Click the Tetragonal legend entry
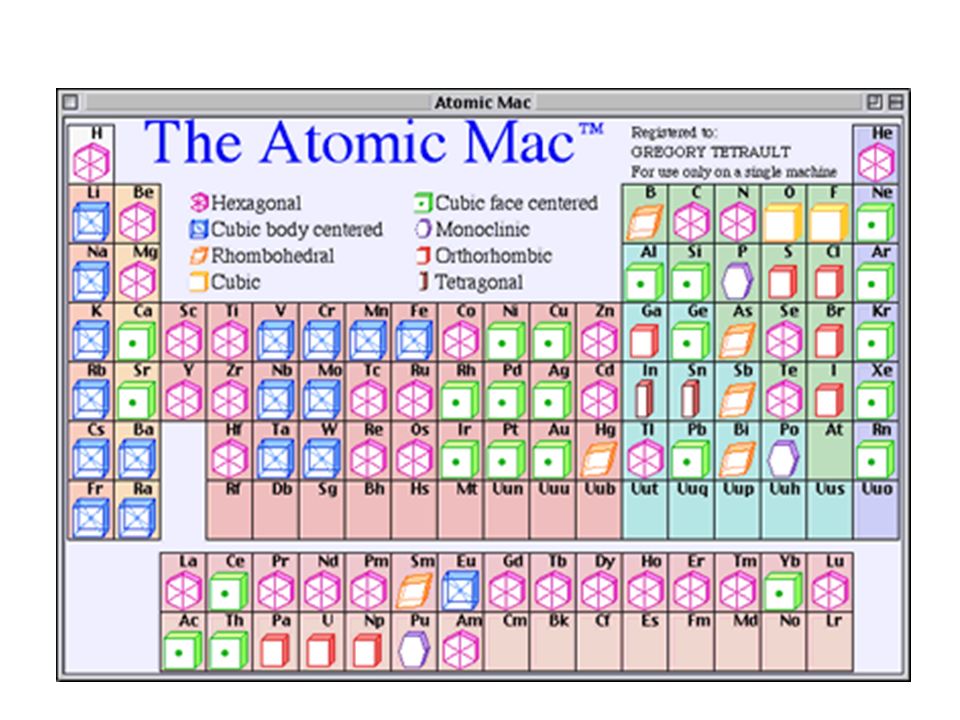This screenshot has height=720, width=960. coord(470,282)
